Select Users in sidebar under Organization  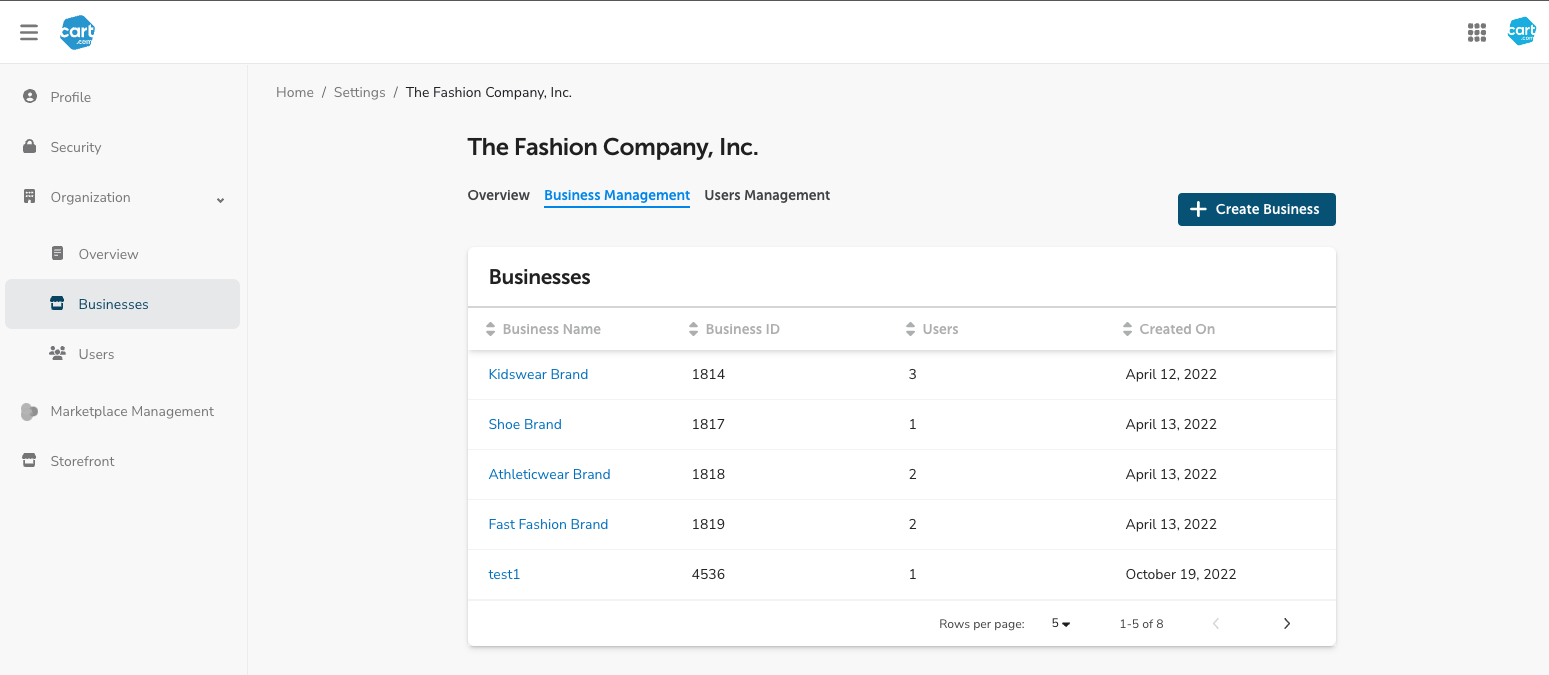(96, 354)
